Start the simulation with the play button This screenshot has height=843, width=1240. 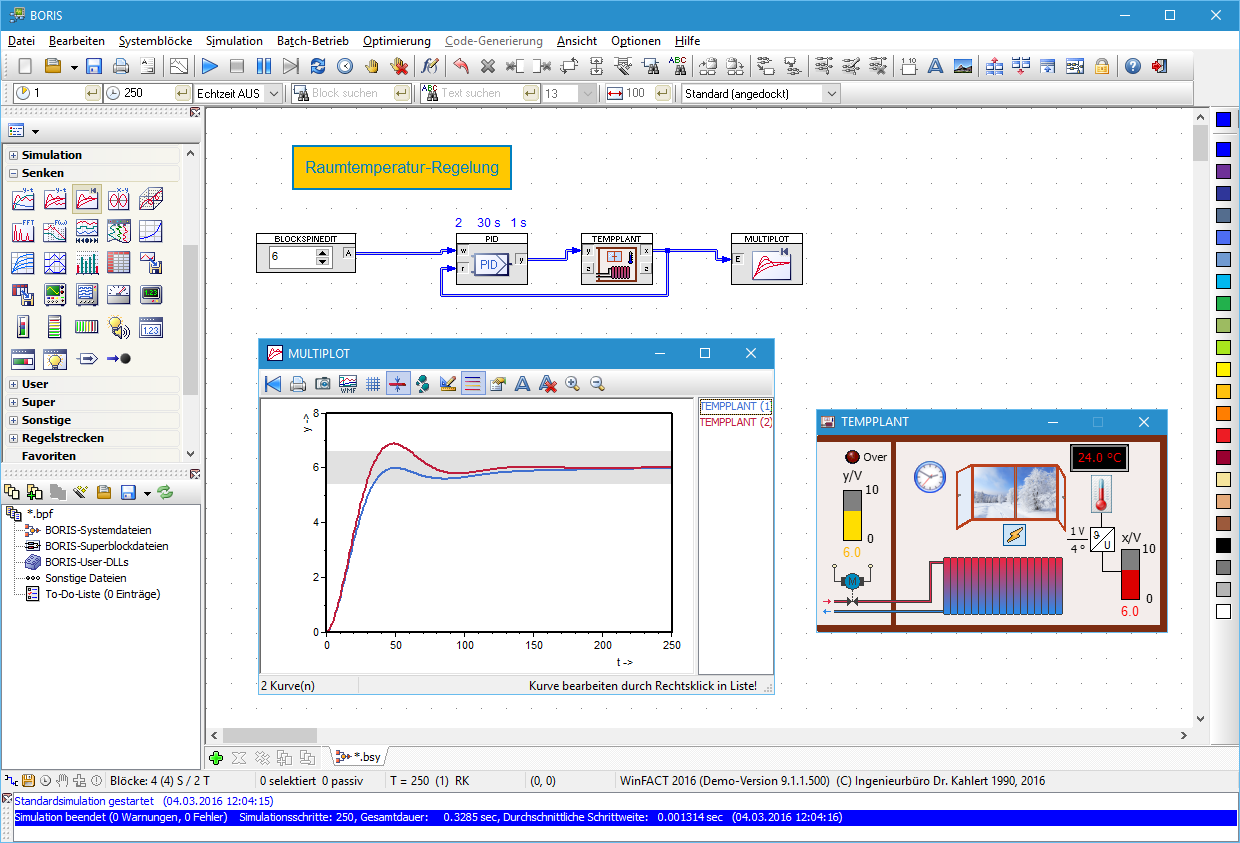[x=209, y=66]
